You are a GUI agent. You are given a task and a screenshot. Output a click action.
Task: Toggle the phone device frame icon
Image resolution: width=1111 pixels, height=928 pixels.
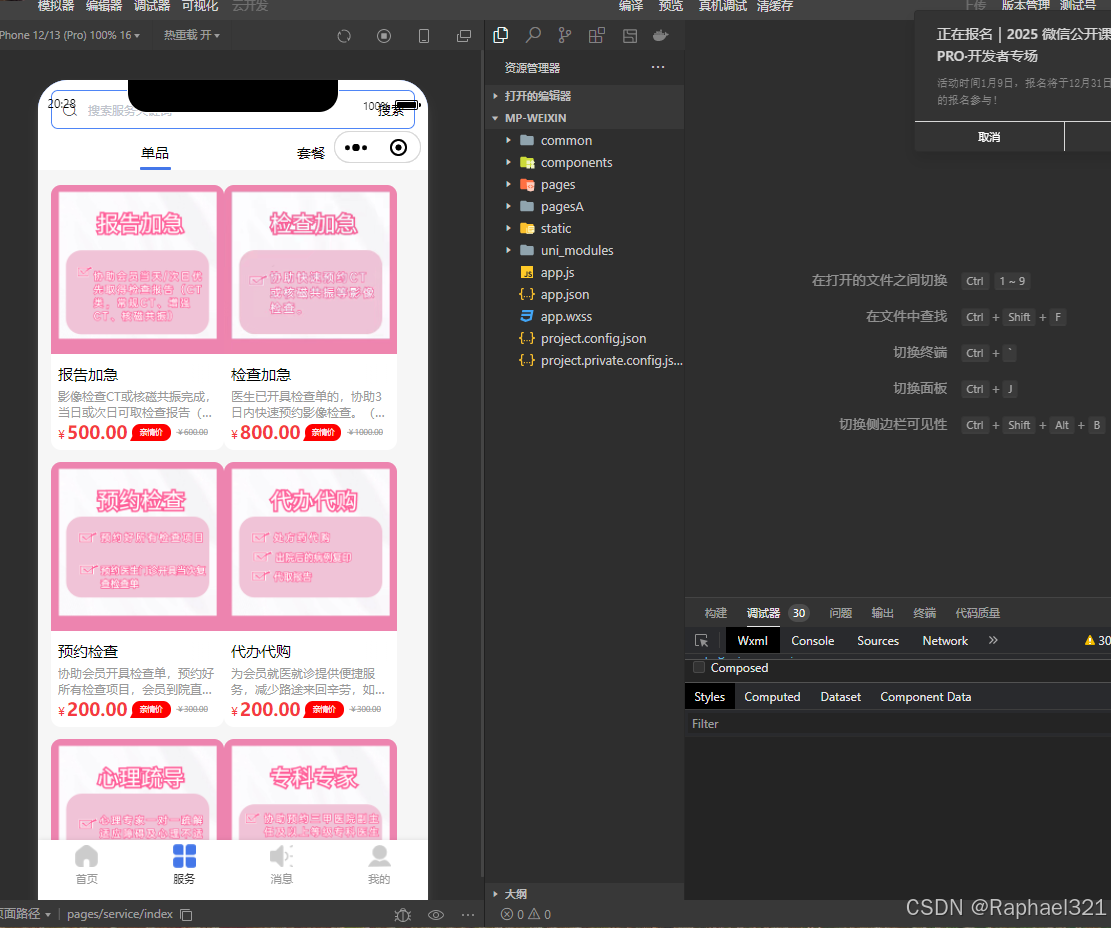click(x=424, y=36)
